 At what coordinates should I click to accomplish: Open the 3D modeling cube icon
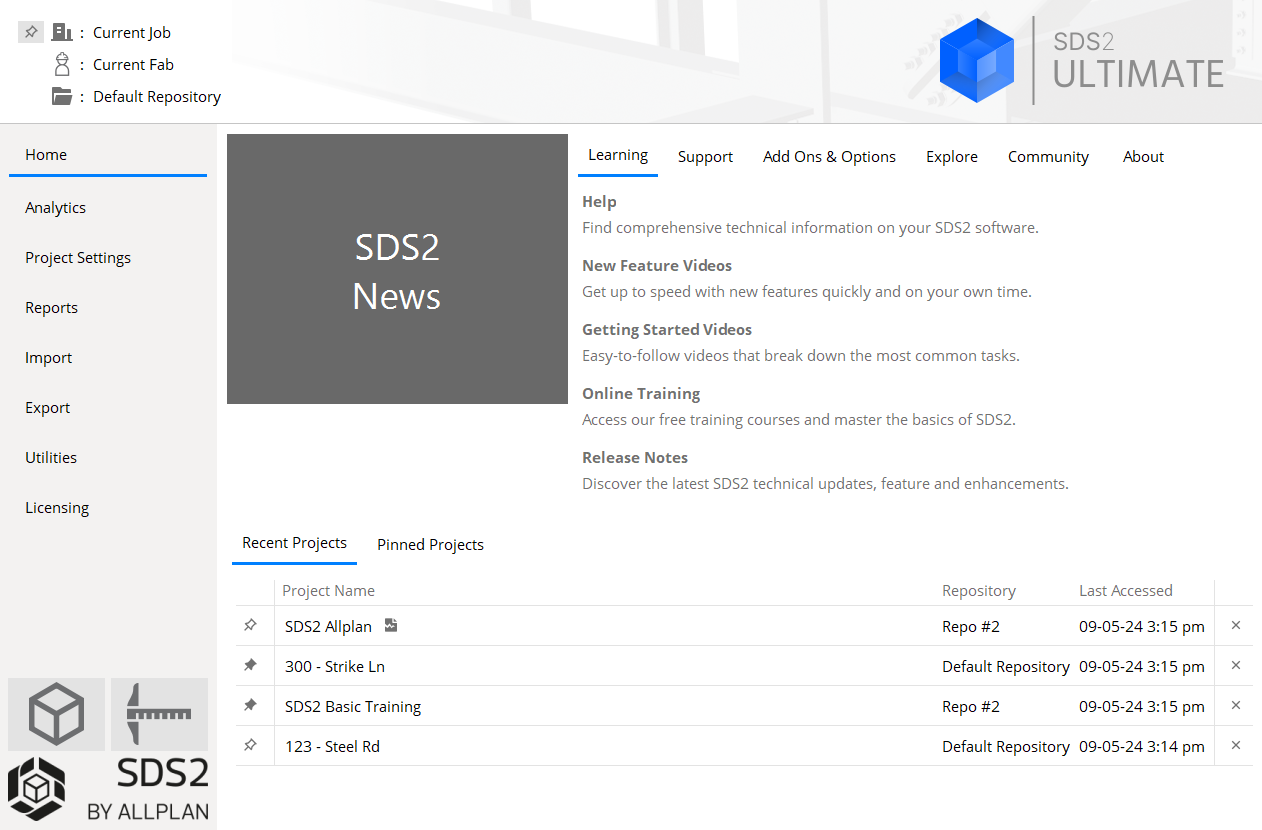pyautogui.click(x=56, y=714)
